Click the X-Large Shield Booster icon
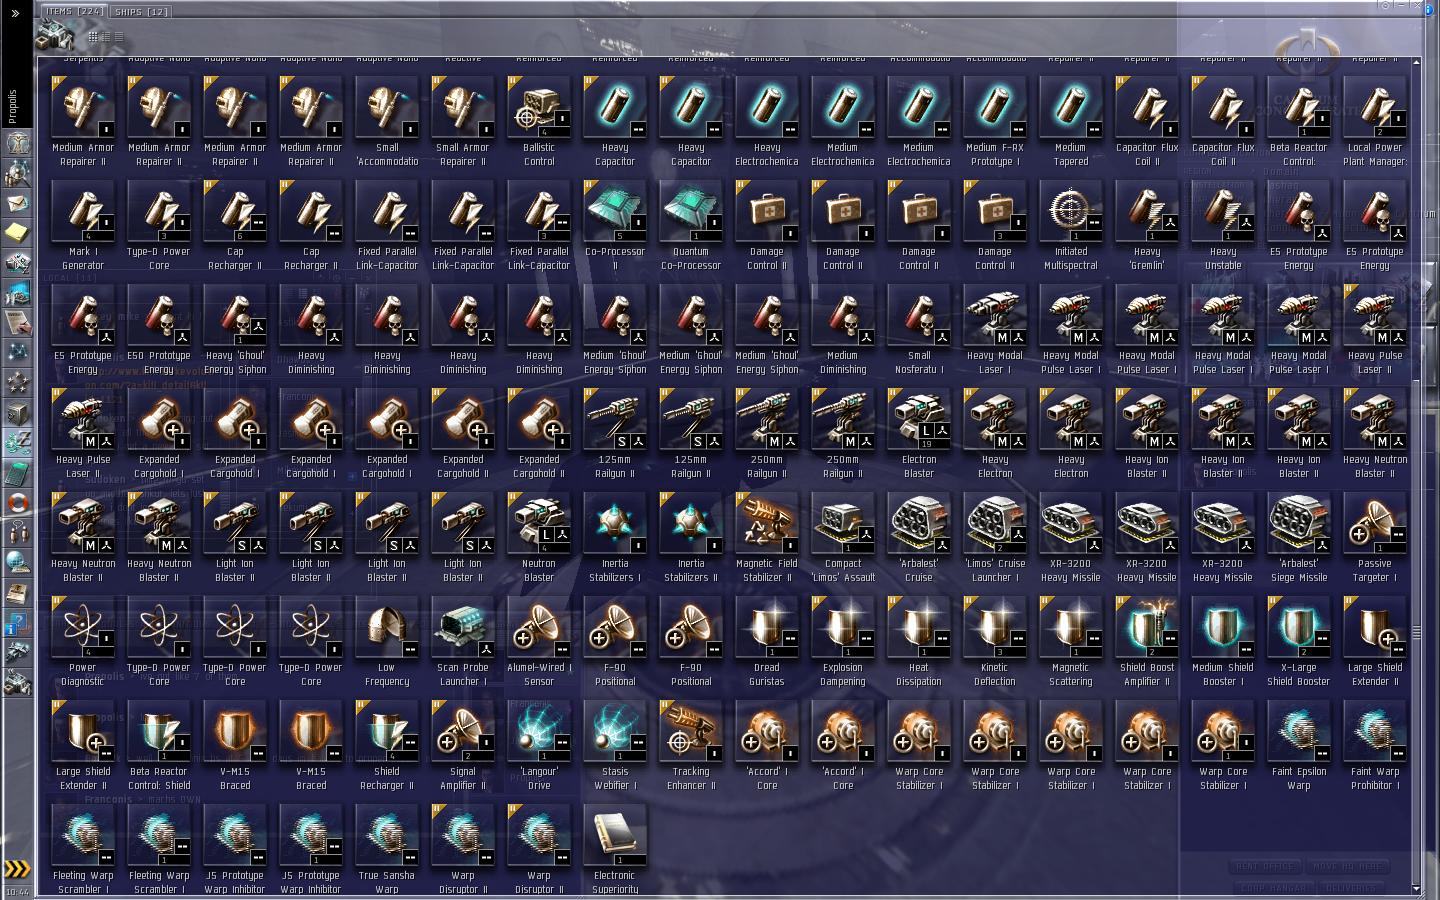The height and width of the screenshot is (900, 1440). 1299,628
